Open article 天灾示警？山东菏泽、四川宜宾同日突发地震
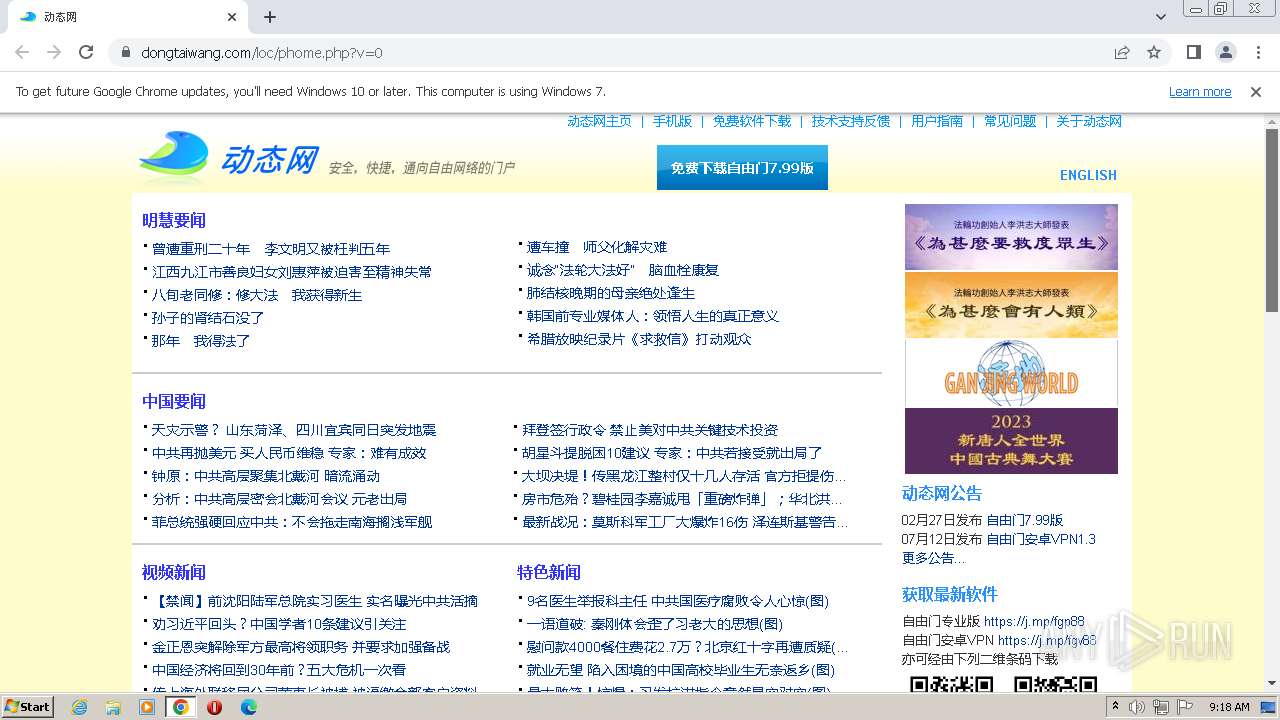 coord(294,430)
